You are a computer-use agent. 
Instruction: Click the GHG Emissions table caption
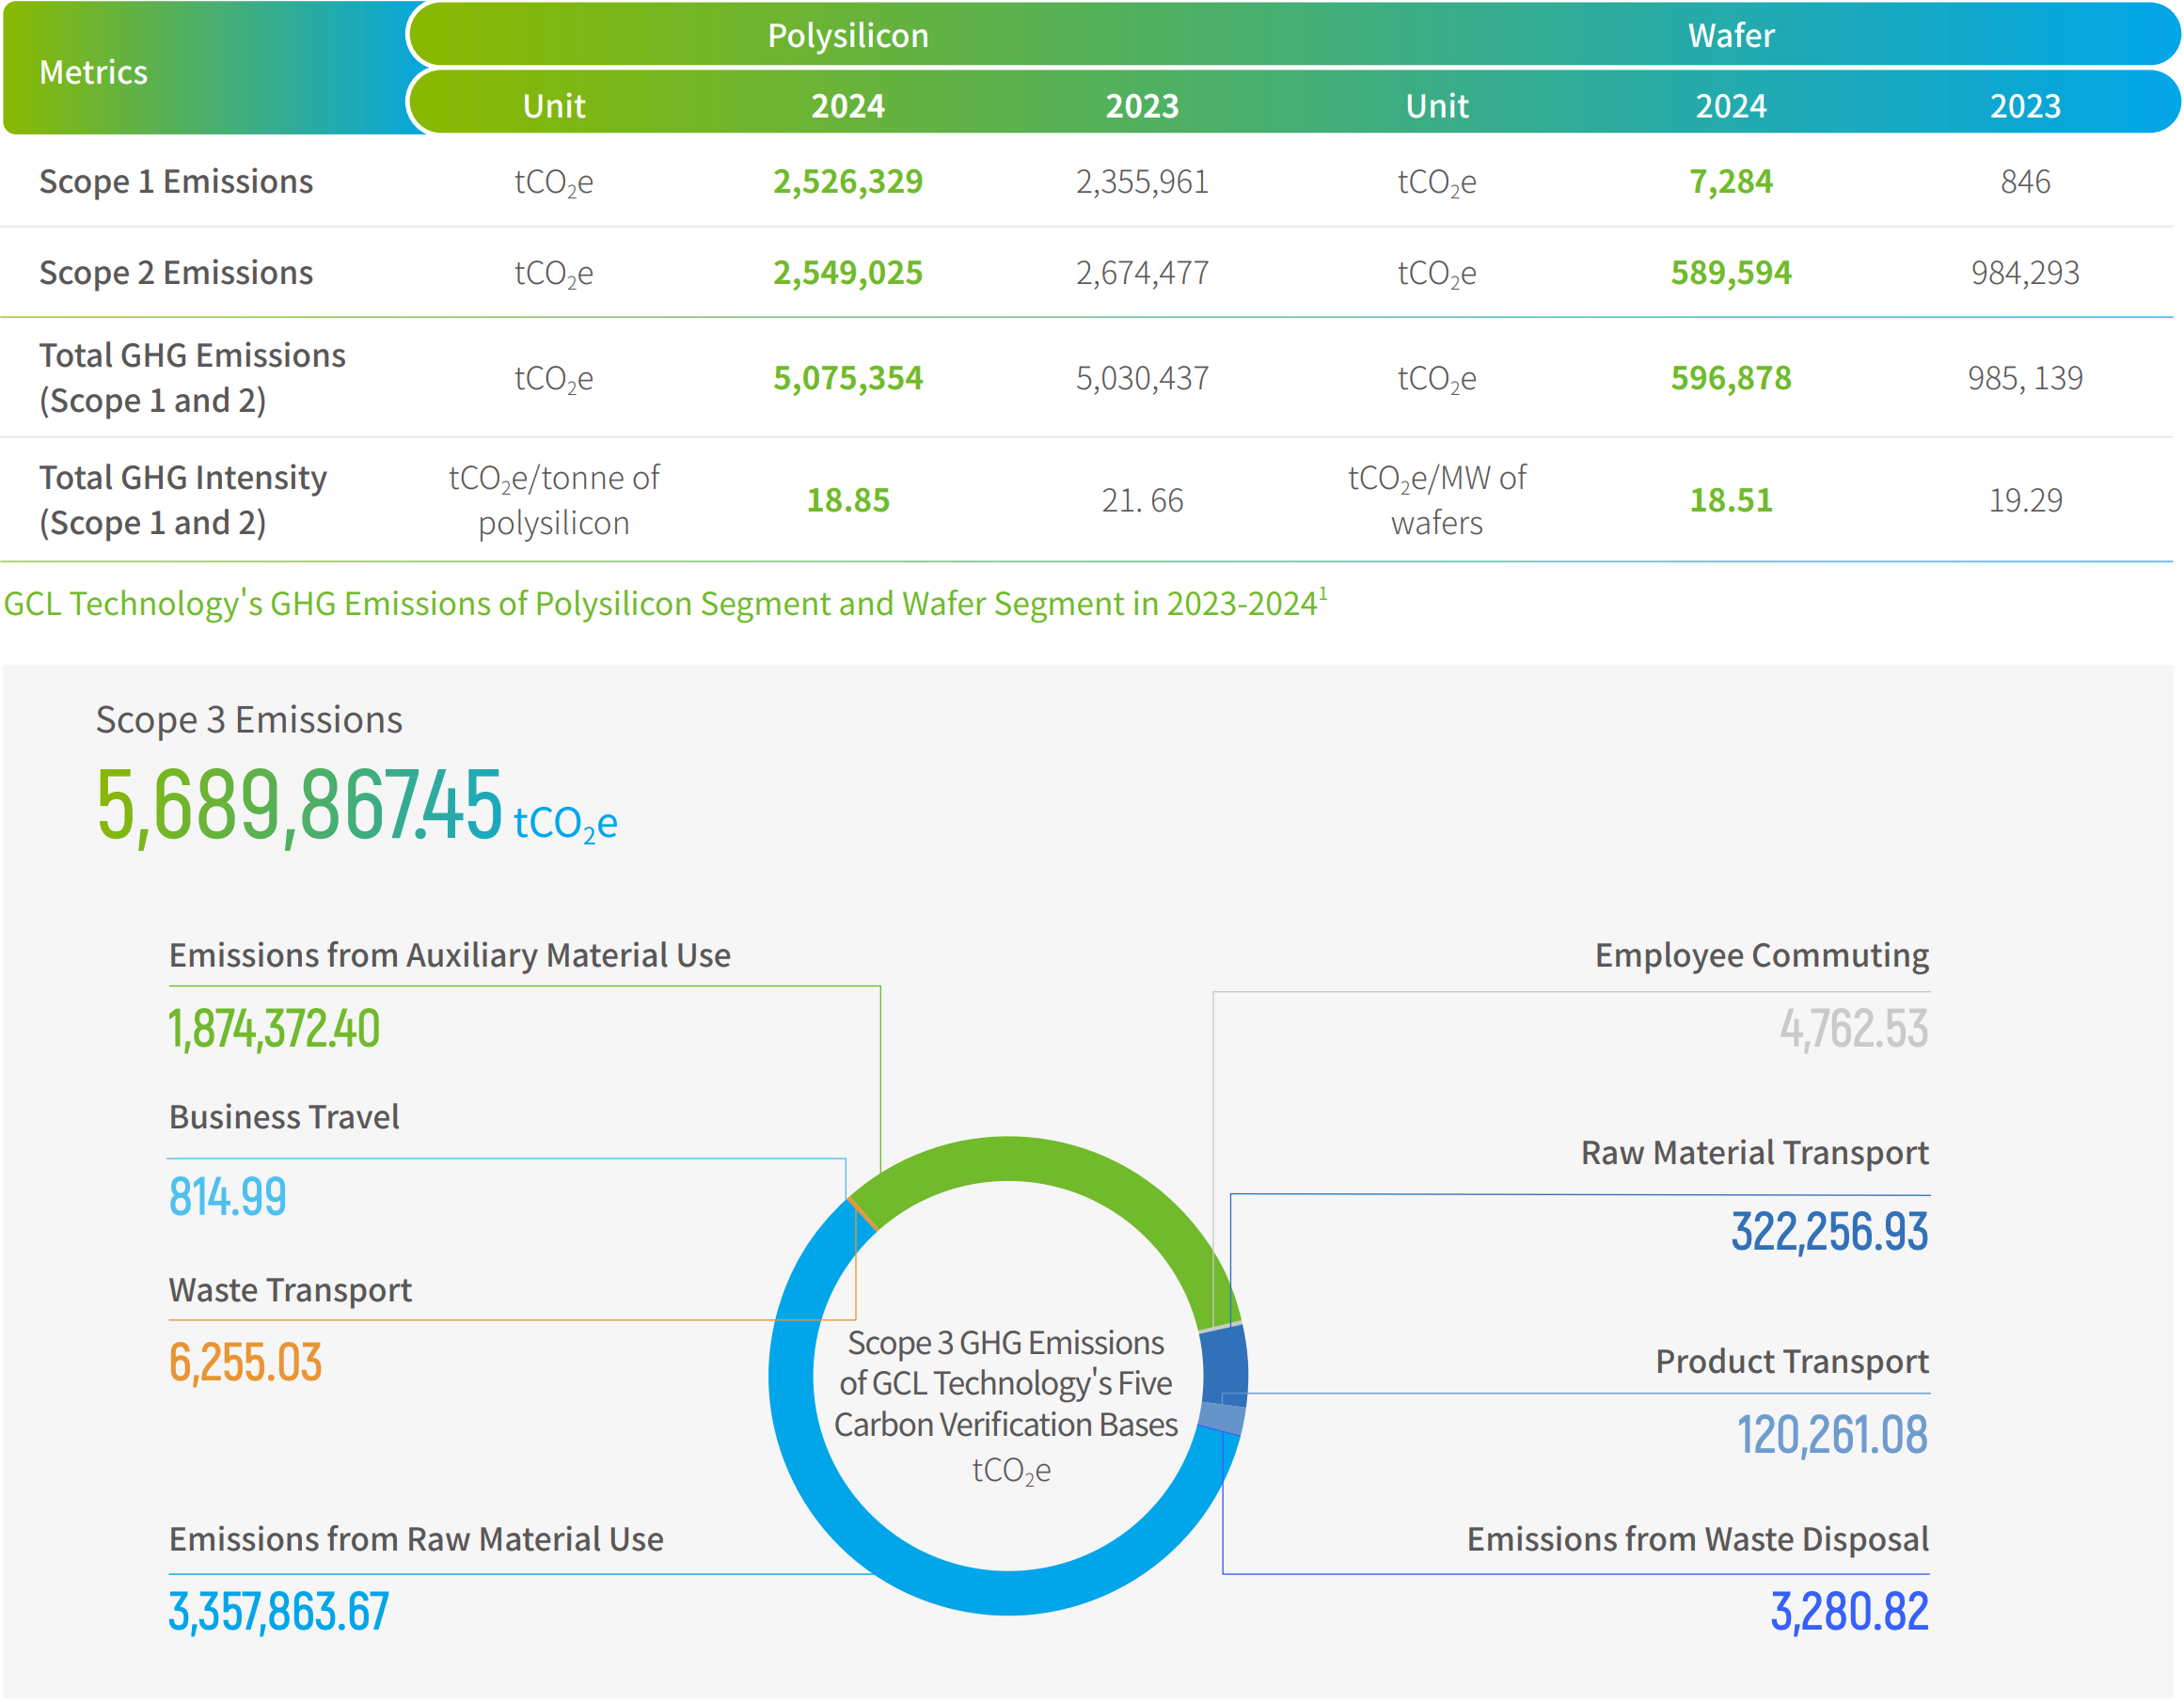pos(665,604)
